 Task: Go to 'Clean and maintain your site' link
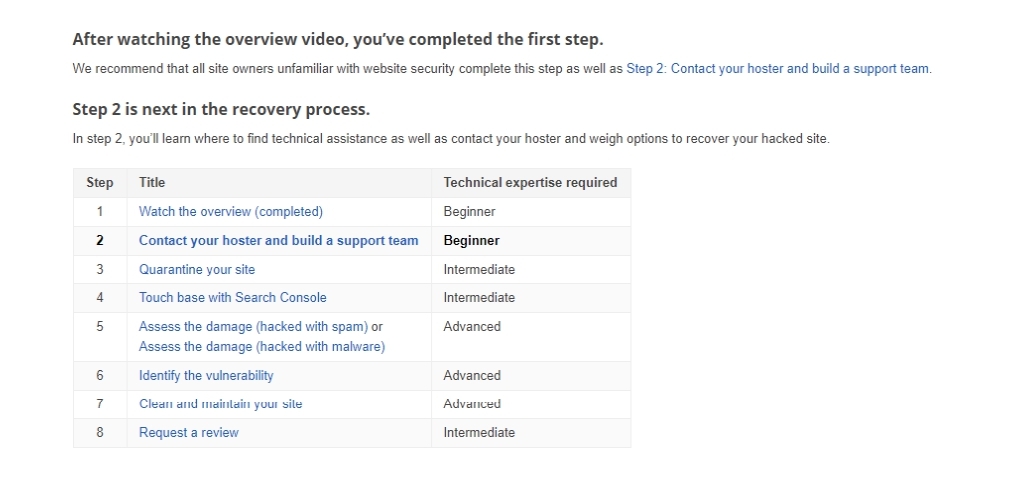tap(220, 404)
